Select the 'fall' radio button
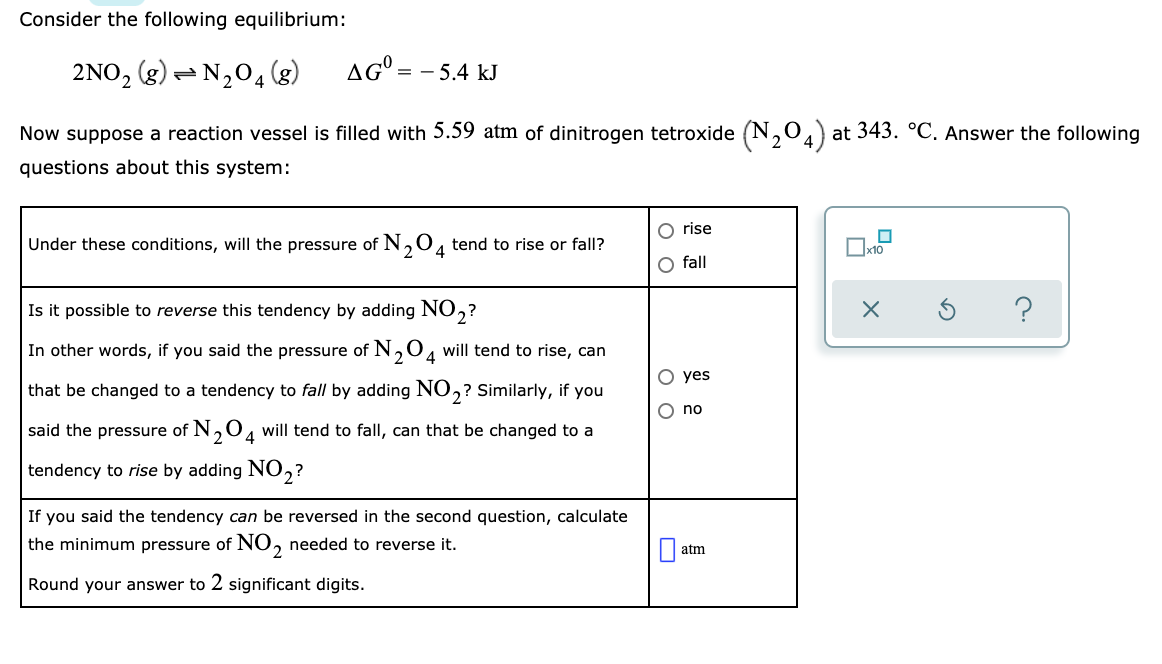1162x664 pixels. 666,262
